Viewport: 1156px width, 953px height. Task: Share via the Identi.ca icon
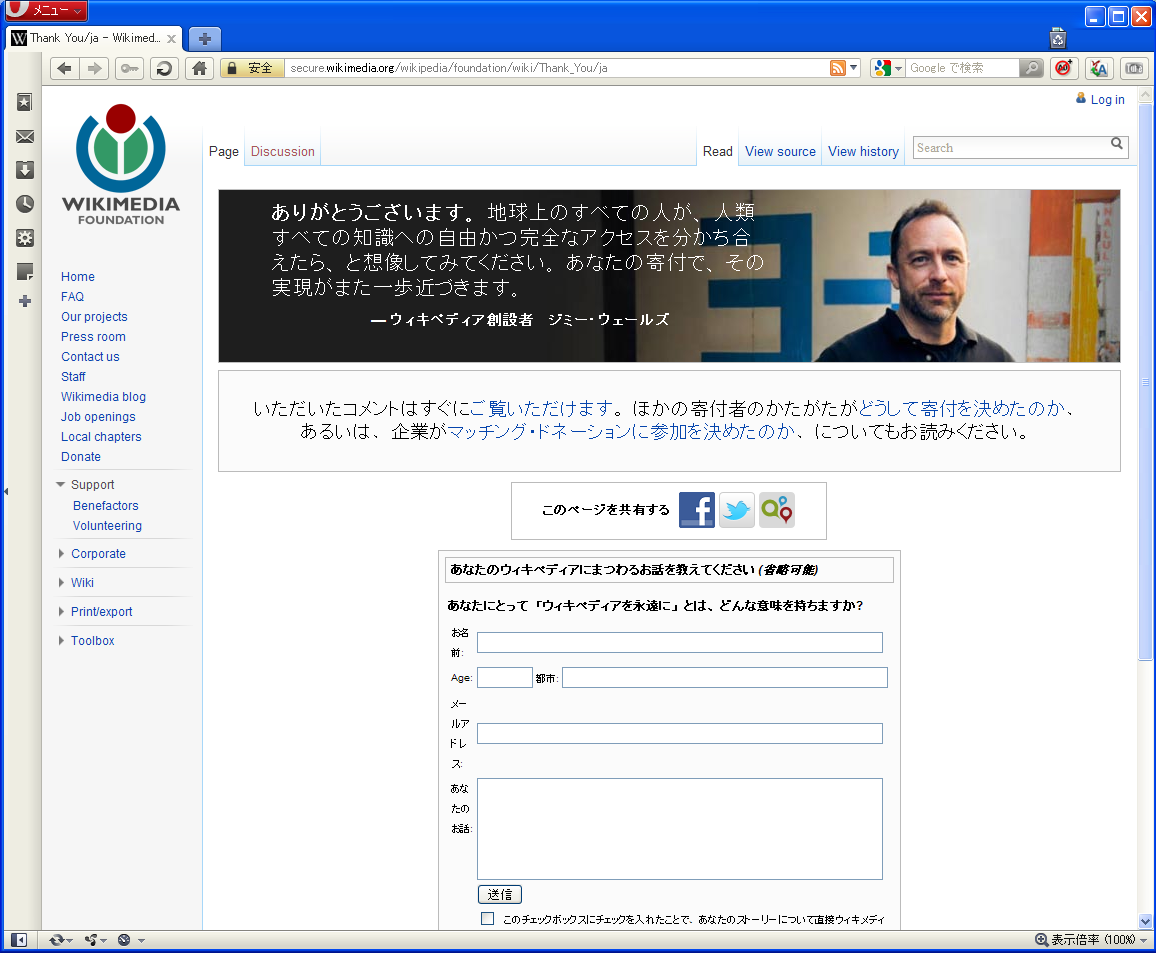pyautogui.click(x=777, y=509)
